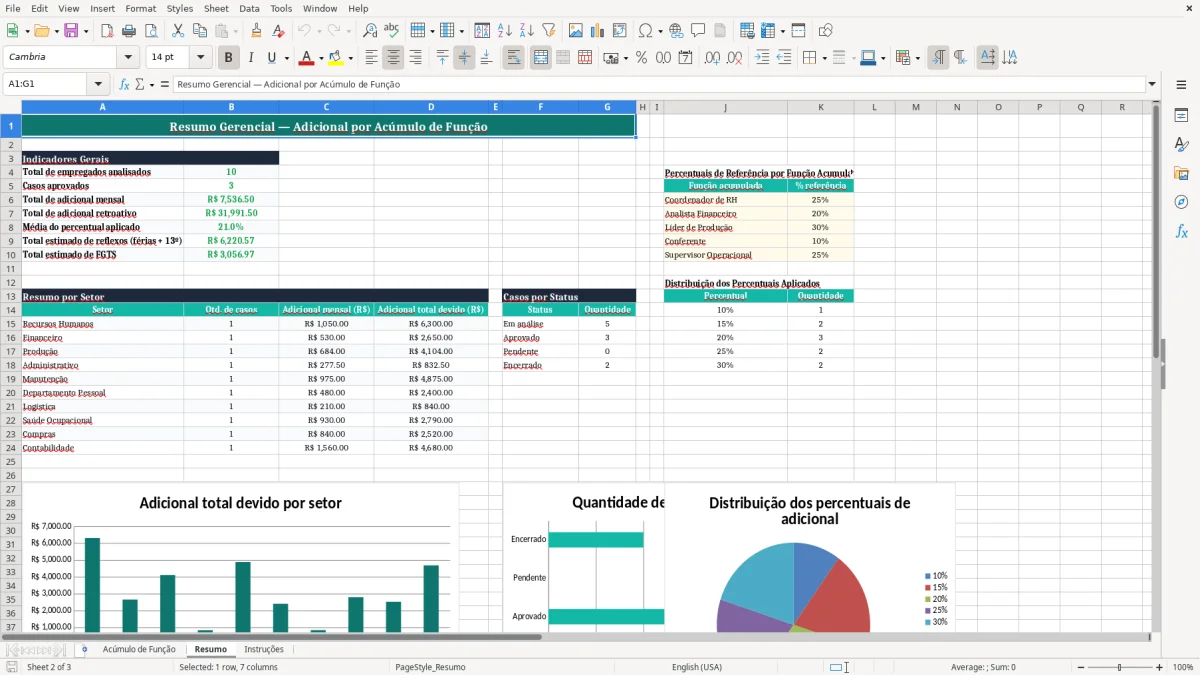Click the Select Function sigma button
Image resolution: width=1200 pixels, height=675 pixels.
[x=139, y=84]
